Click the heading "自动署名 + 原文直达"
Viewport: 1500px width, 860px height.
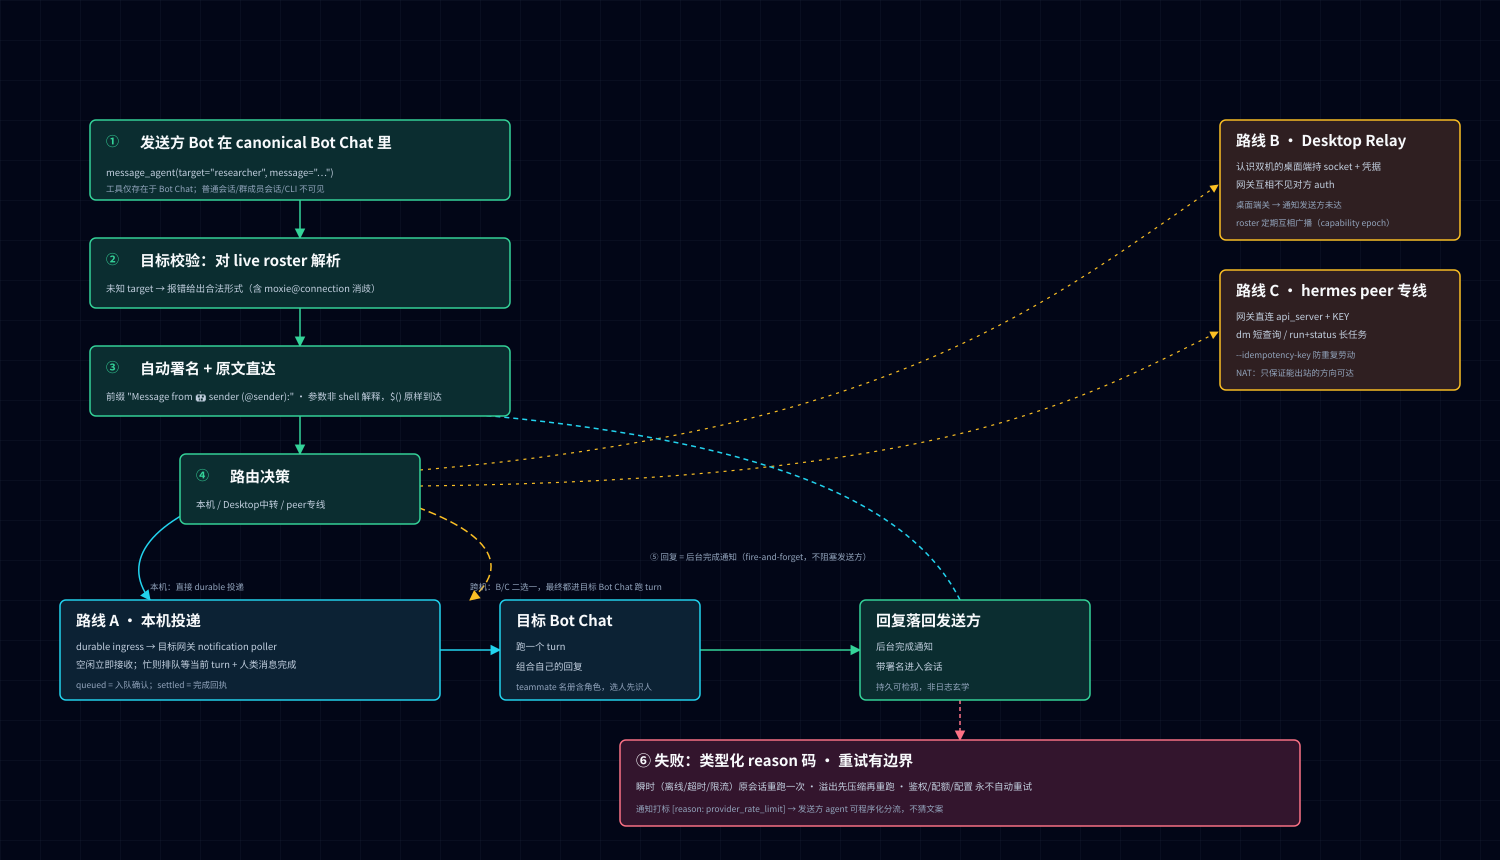point(208,369)
